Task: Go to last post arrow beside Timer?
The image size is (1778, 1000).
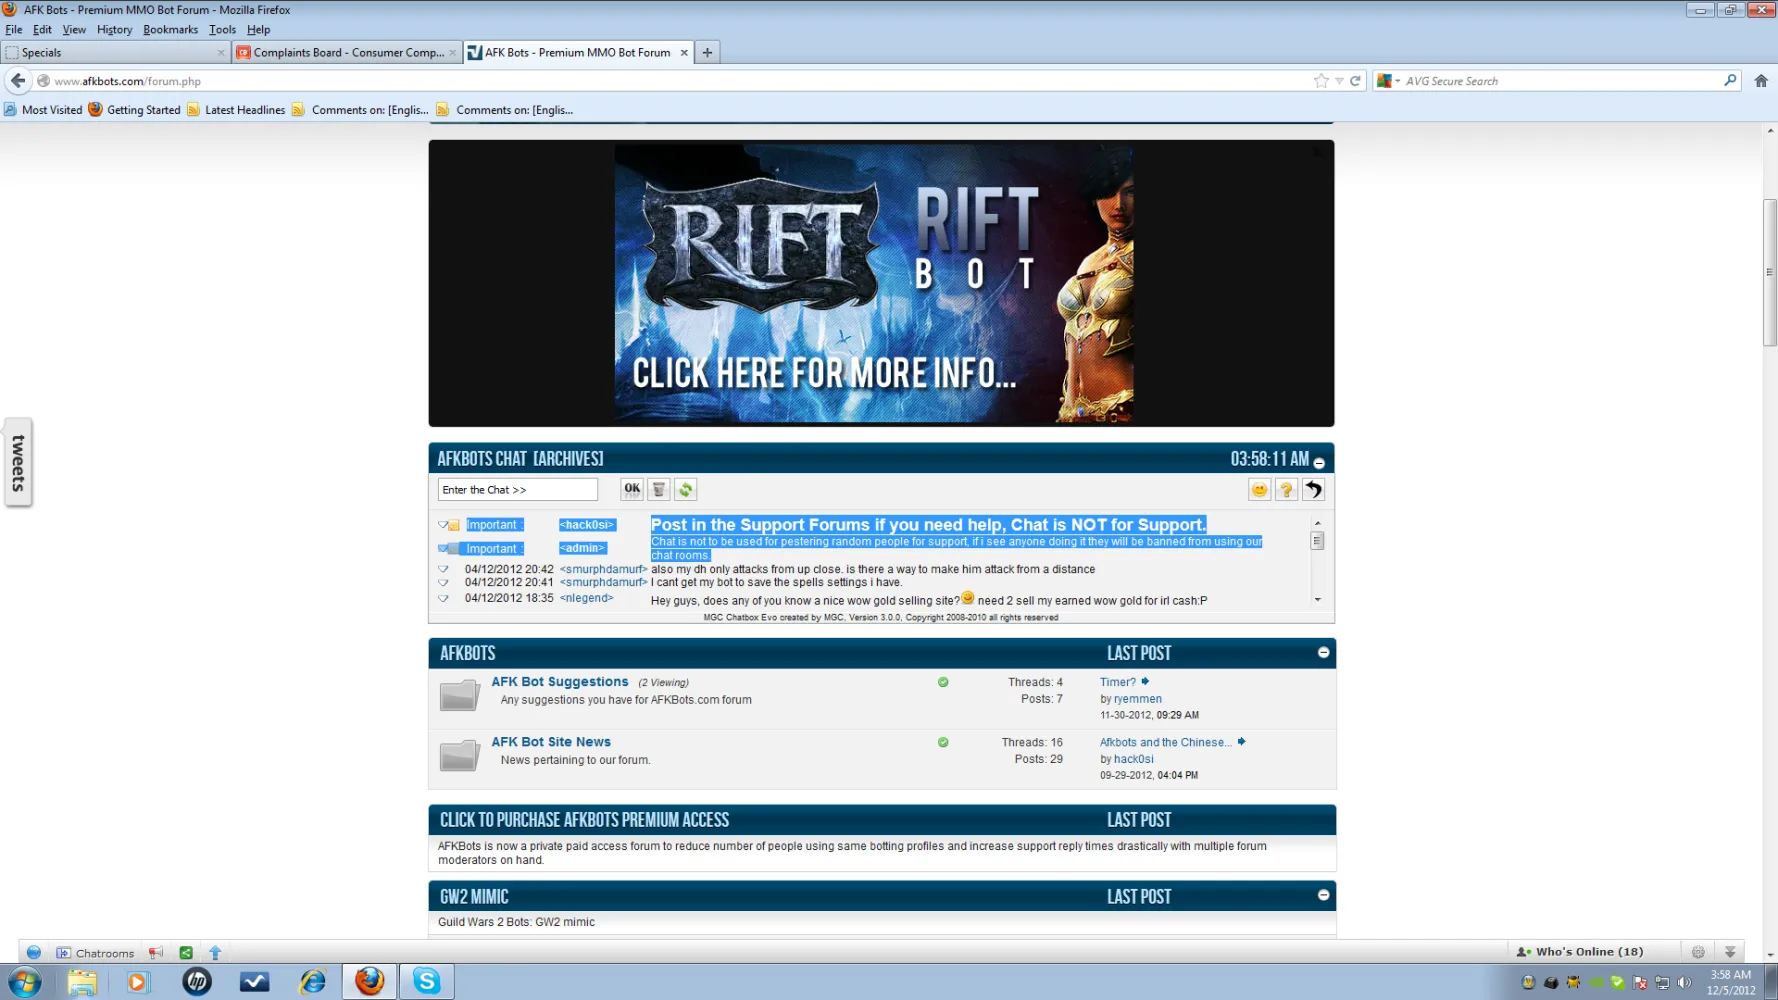Action: [1145, 681]
